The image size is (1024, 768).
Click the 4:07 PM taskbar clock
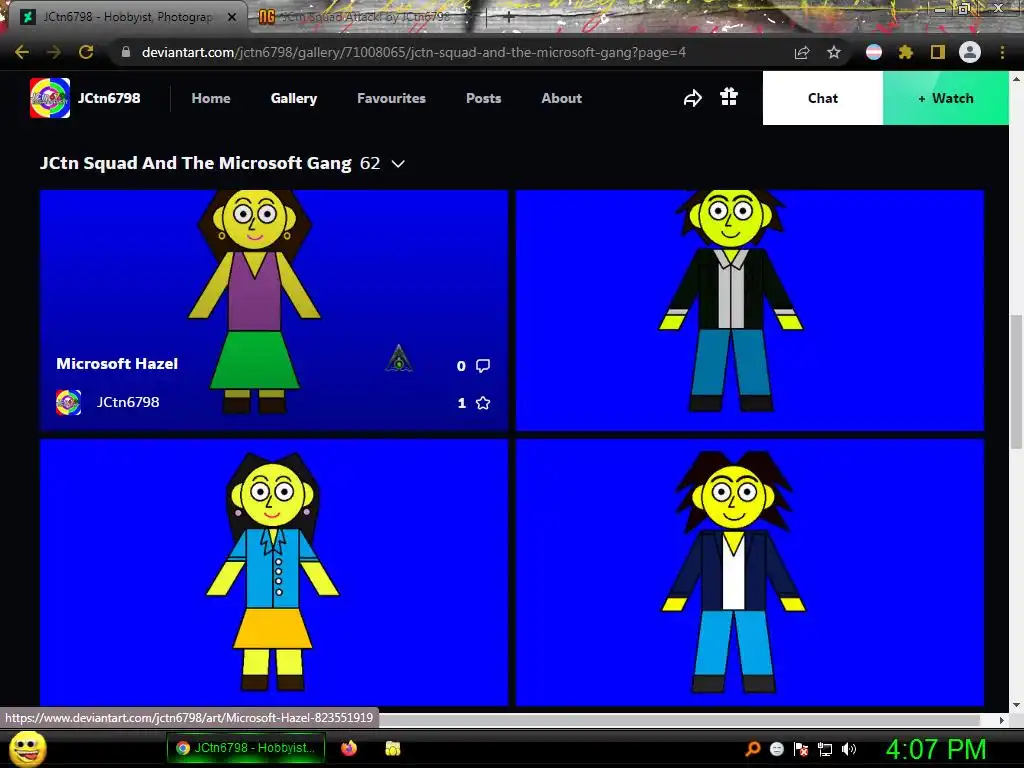936,749
